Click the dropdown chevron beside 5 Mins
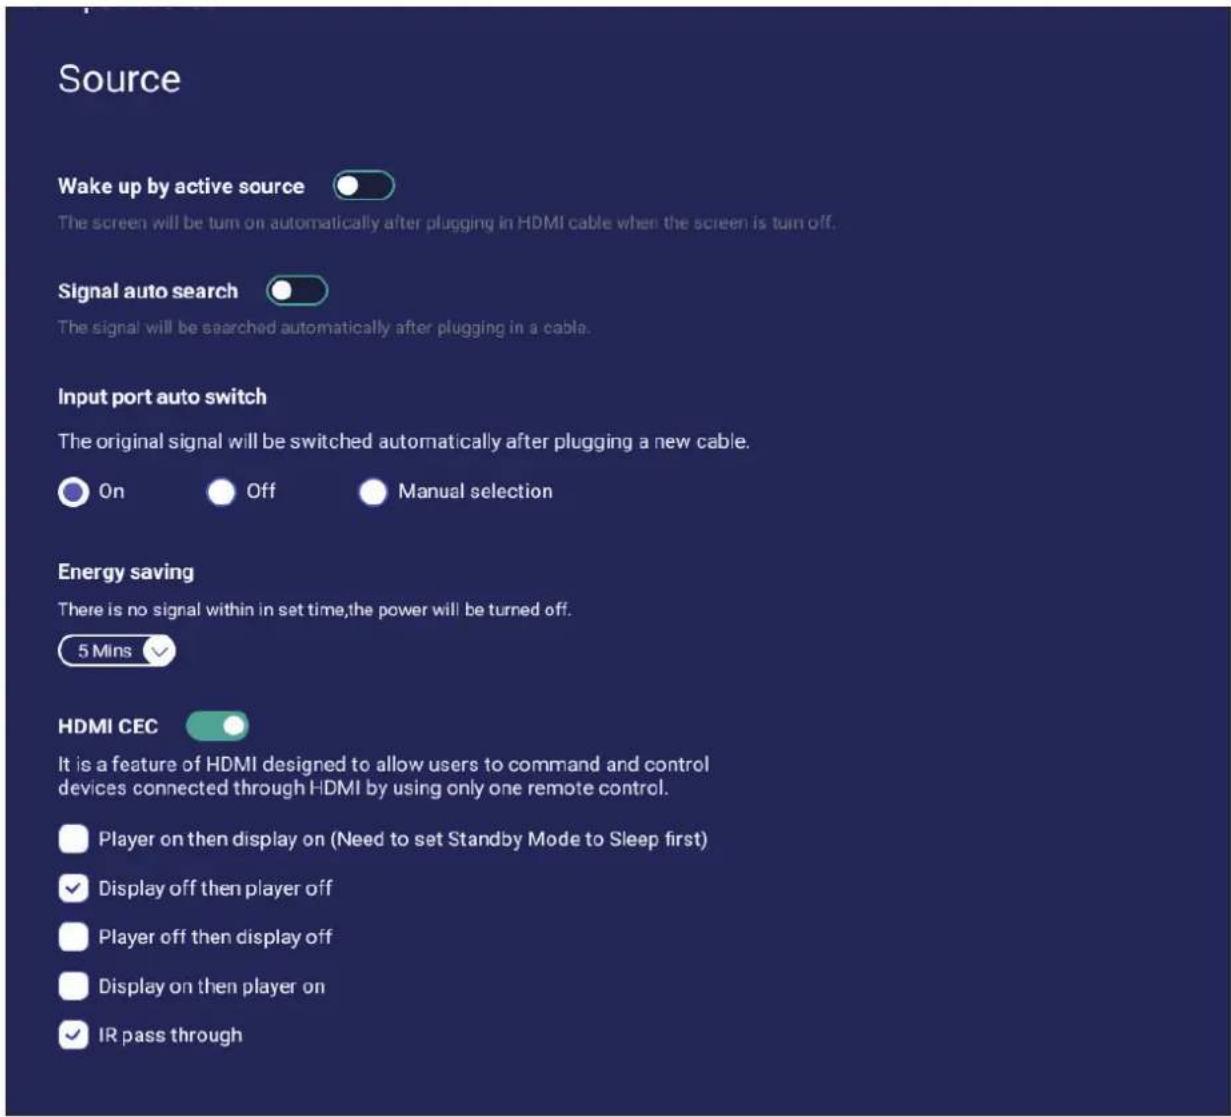Screen dimensions: 1231x1117 pos(160,651)
